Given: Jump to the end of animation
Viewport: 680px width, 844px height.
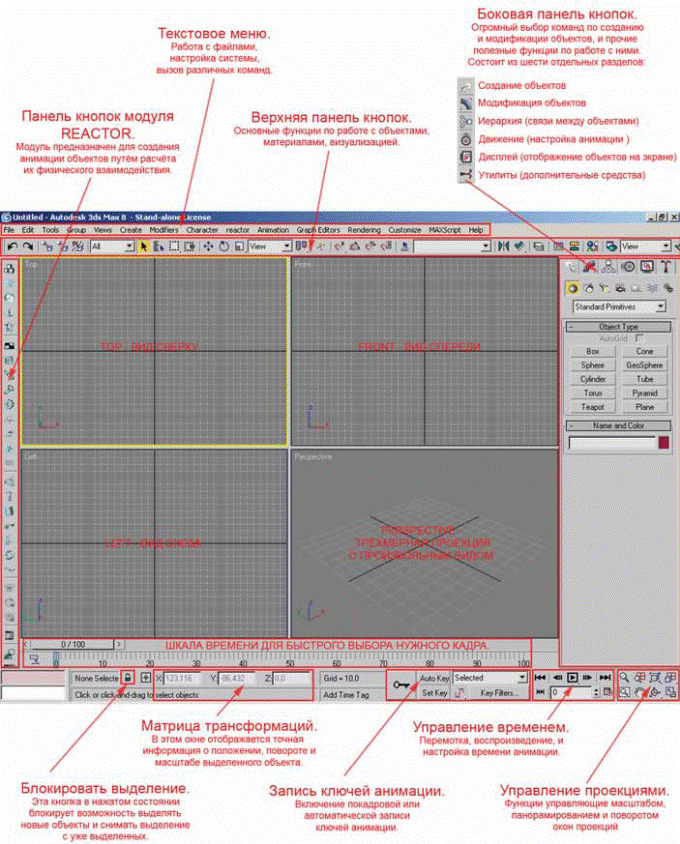Looking at the screenshot, I should [605, 677].
